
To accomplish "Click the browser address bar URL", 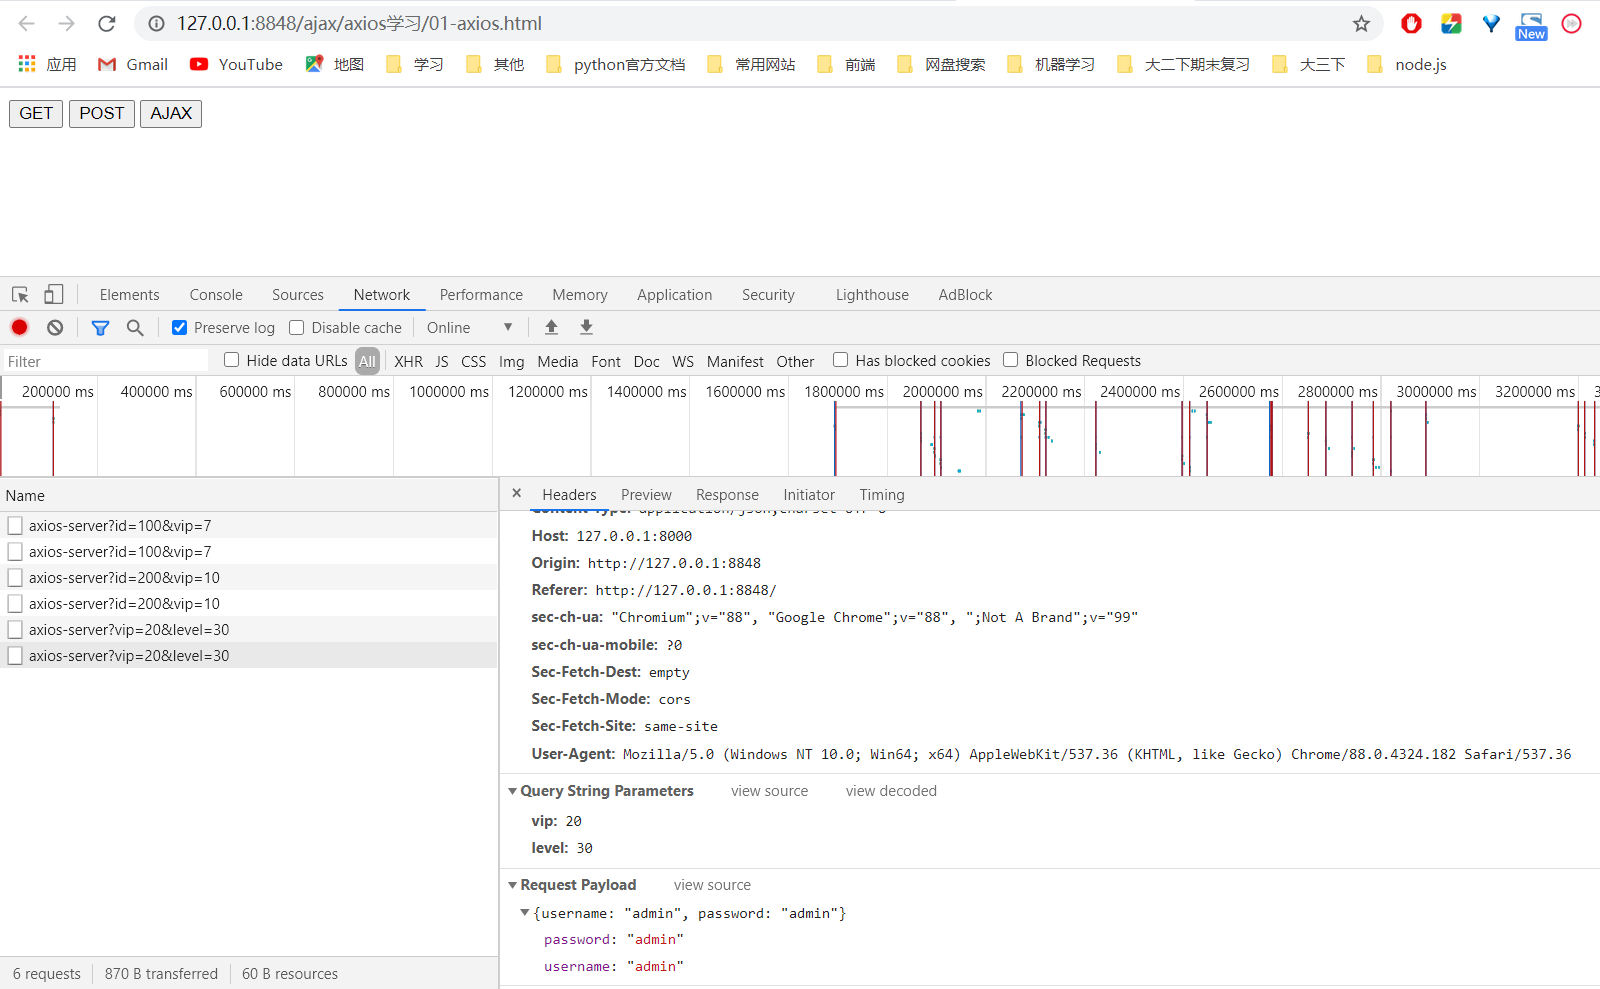I will click(x=359, y=23).
